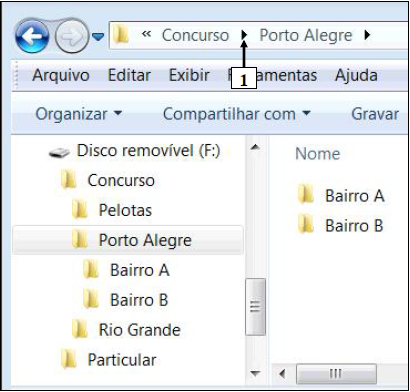
Task: Click the Concurso folder icon in tree
Action: pyautogui.click(x=69, y=180)
